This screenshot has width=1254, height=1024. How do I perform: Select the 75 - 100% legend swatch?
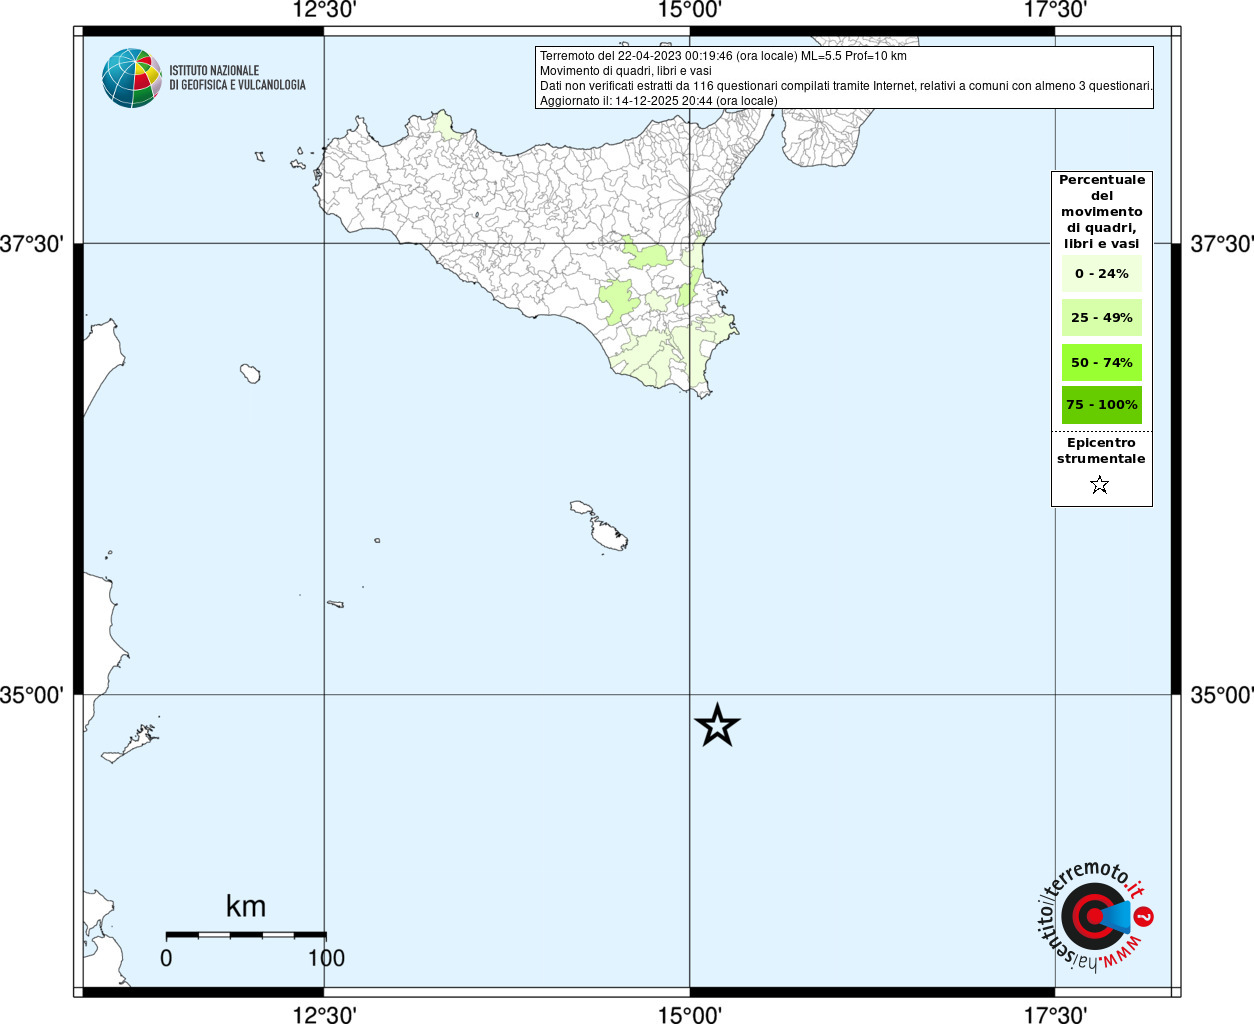(1102, 405)
